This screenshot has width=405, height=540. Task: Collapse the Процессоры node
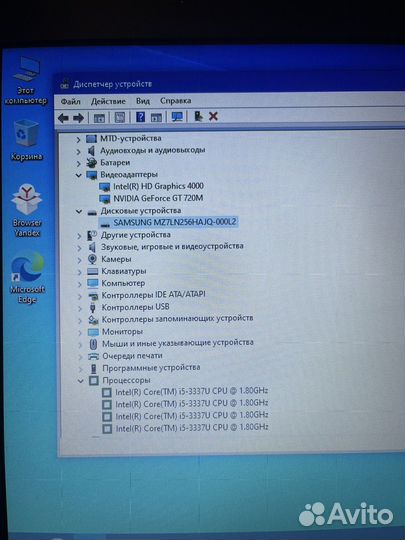coord(80,381)
